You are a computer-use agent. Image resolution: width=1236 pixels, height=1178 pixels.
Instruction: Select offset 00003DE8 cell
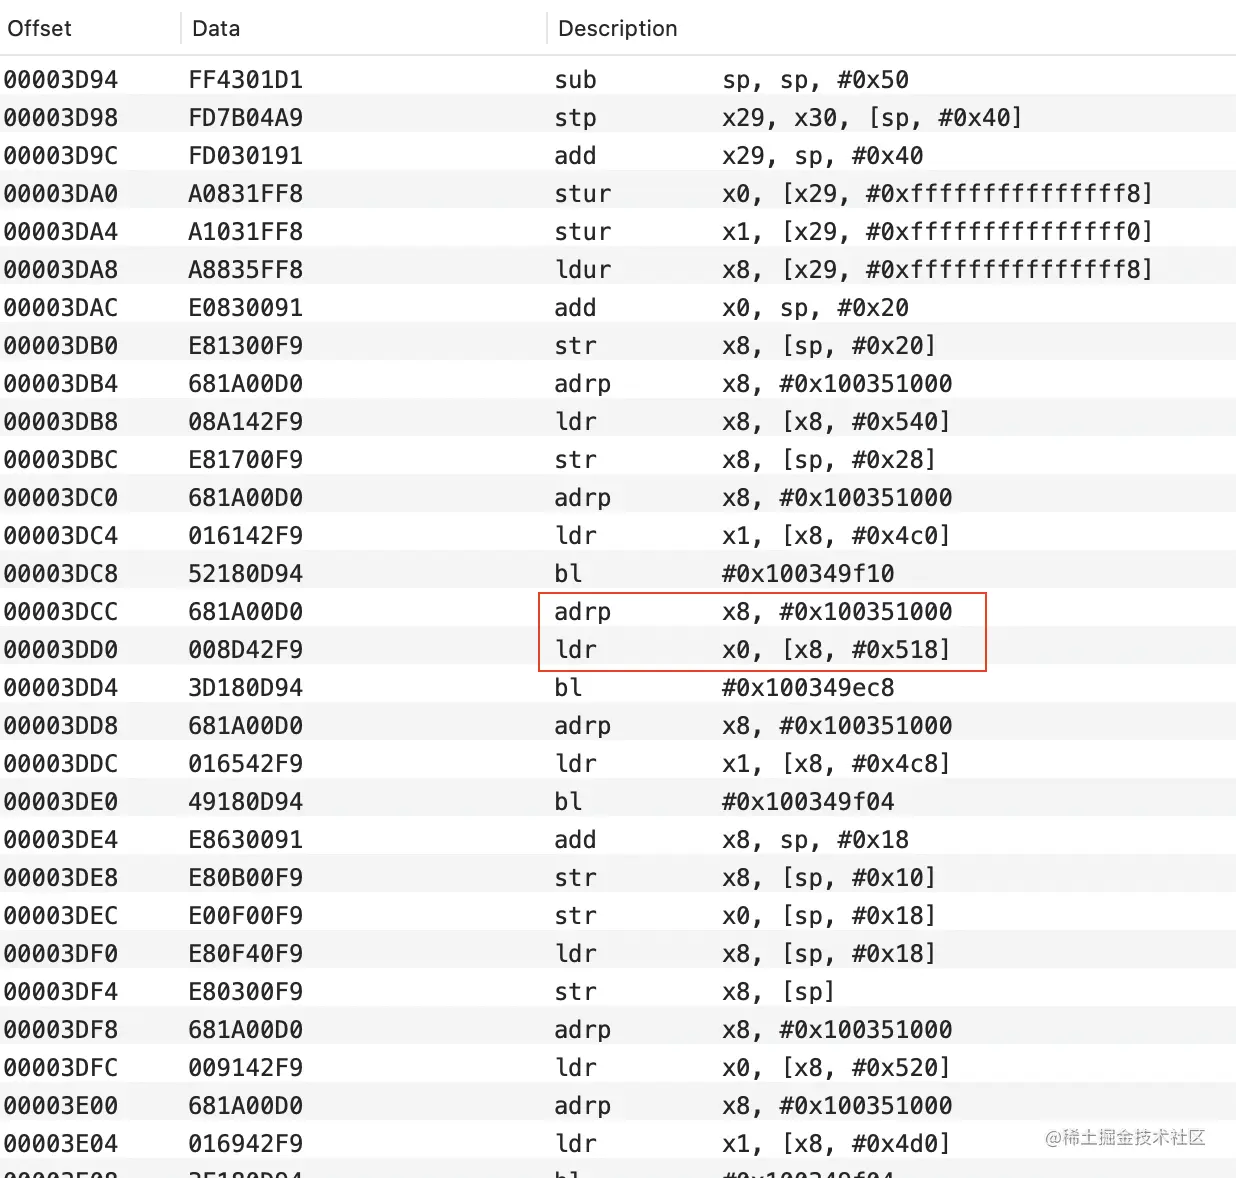point(61,878)
